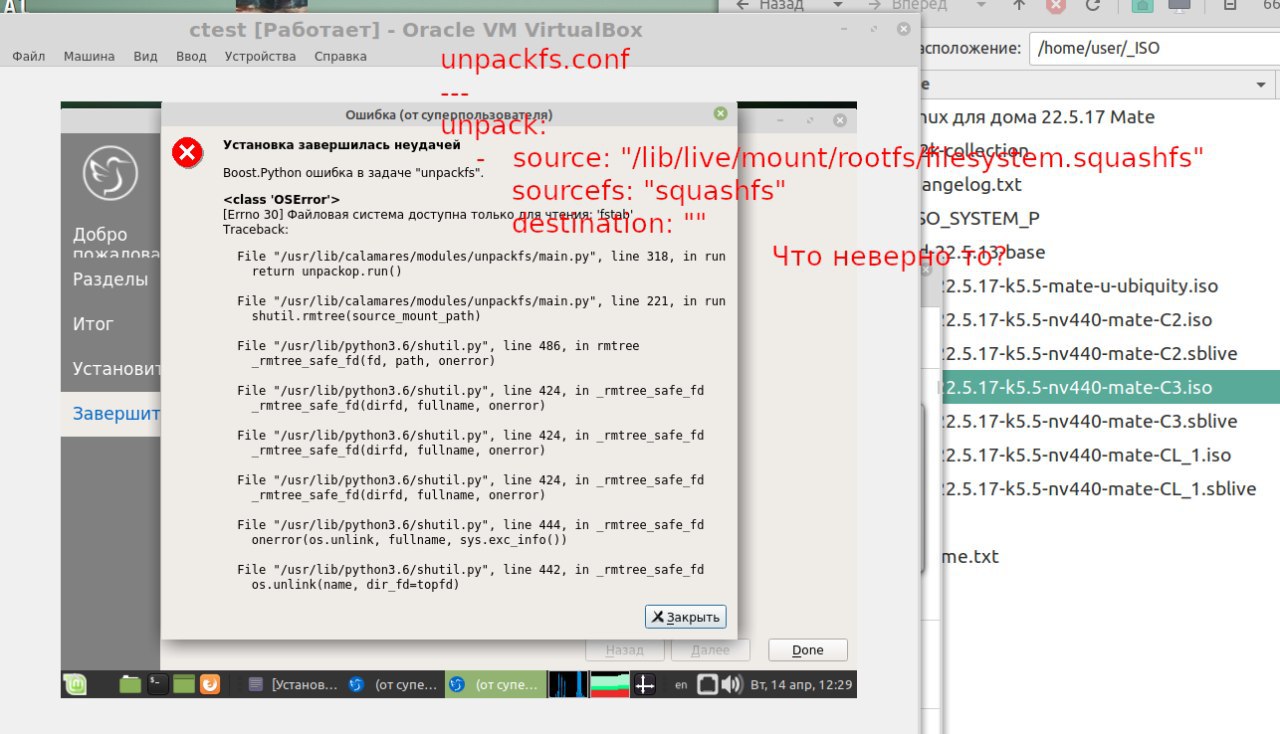Select the nv440-mate-CL_1.sblive file
Image resolution: width=1280 pixels, height=734 pixels.
[x=1100, y=489]
